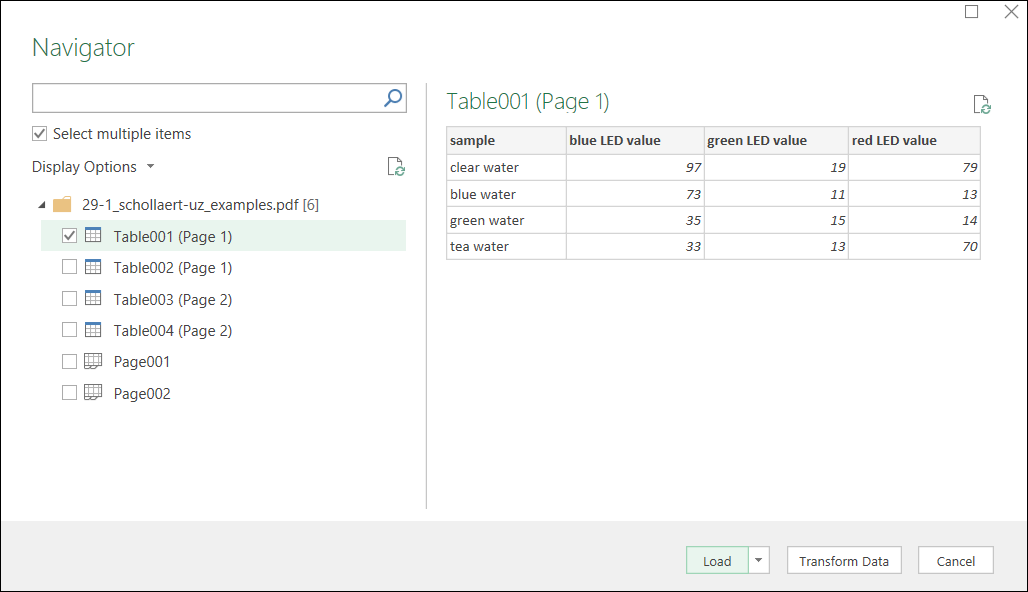Click the red LED value 70 cell

[915, 247]
